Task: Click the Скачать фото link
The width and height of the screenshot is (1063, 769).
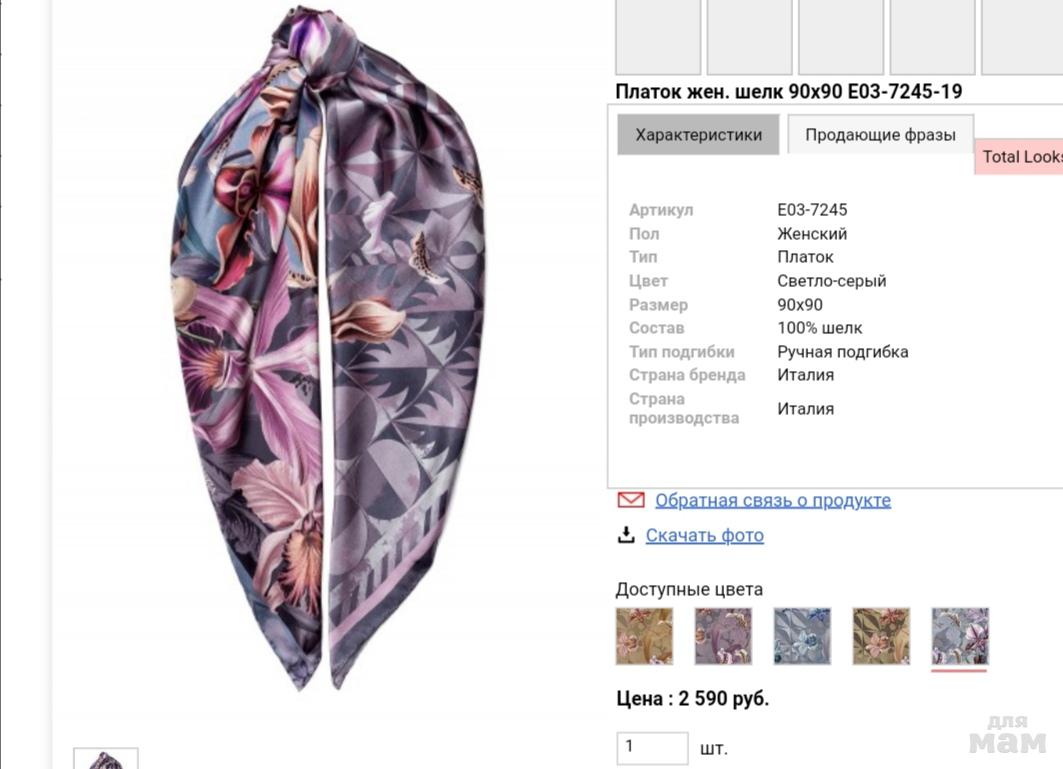Action: point(704,535)
